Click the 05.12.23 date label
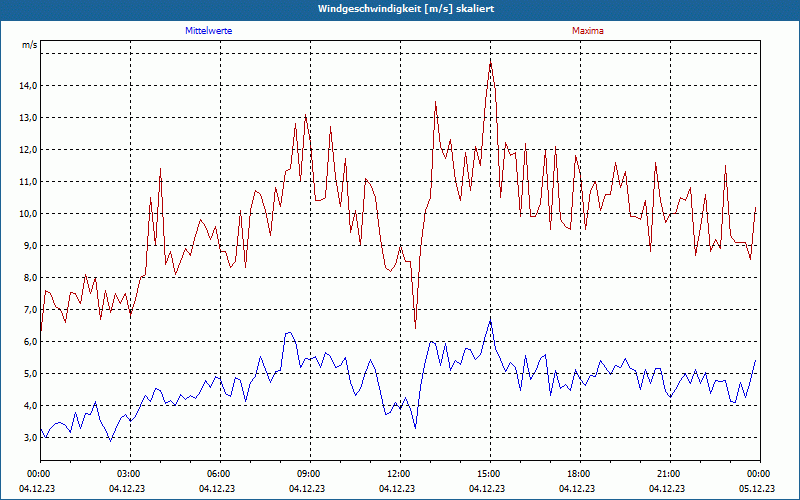Viewport: 800px width, 500px height. coord(757,488)
